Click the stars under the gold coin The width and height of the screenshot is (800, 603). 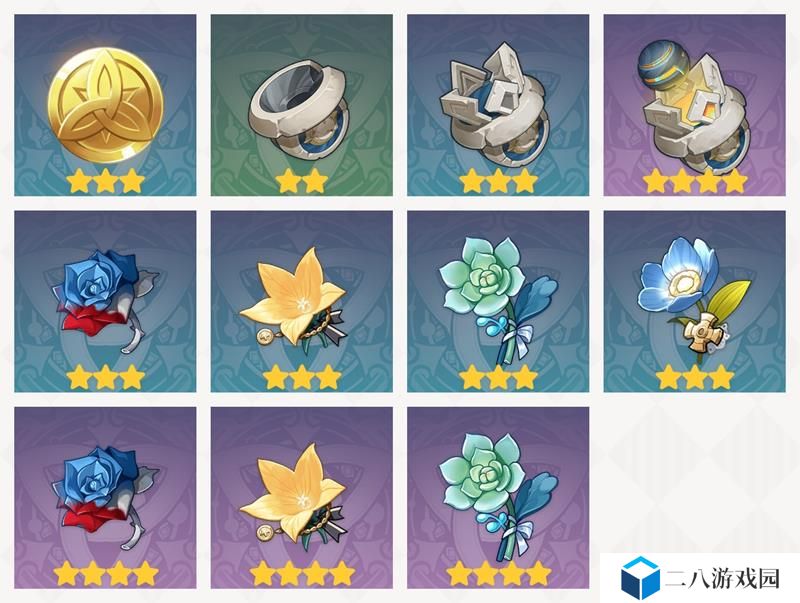pos(106,181)
